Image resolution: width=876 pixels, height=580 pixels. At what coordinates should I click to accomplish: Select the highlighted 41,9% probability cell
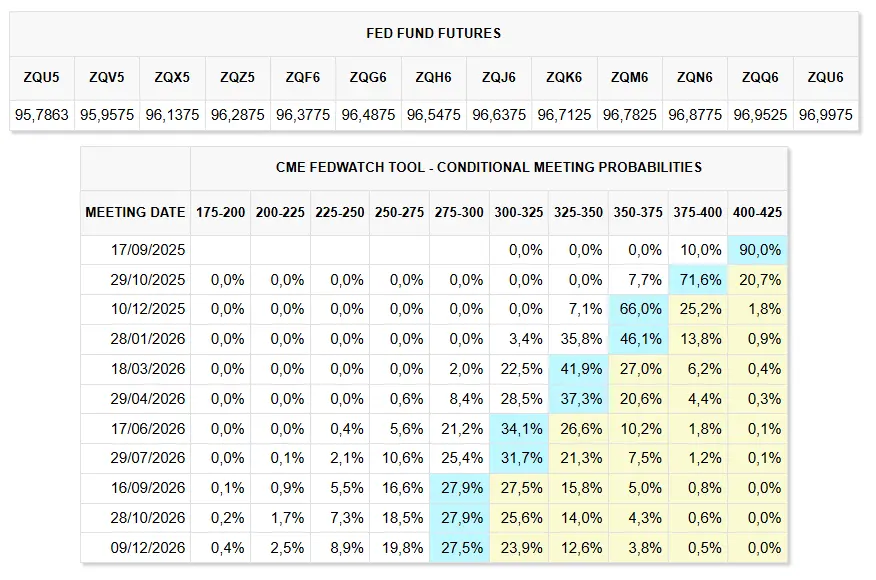(x=579, y=369)
